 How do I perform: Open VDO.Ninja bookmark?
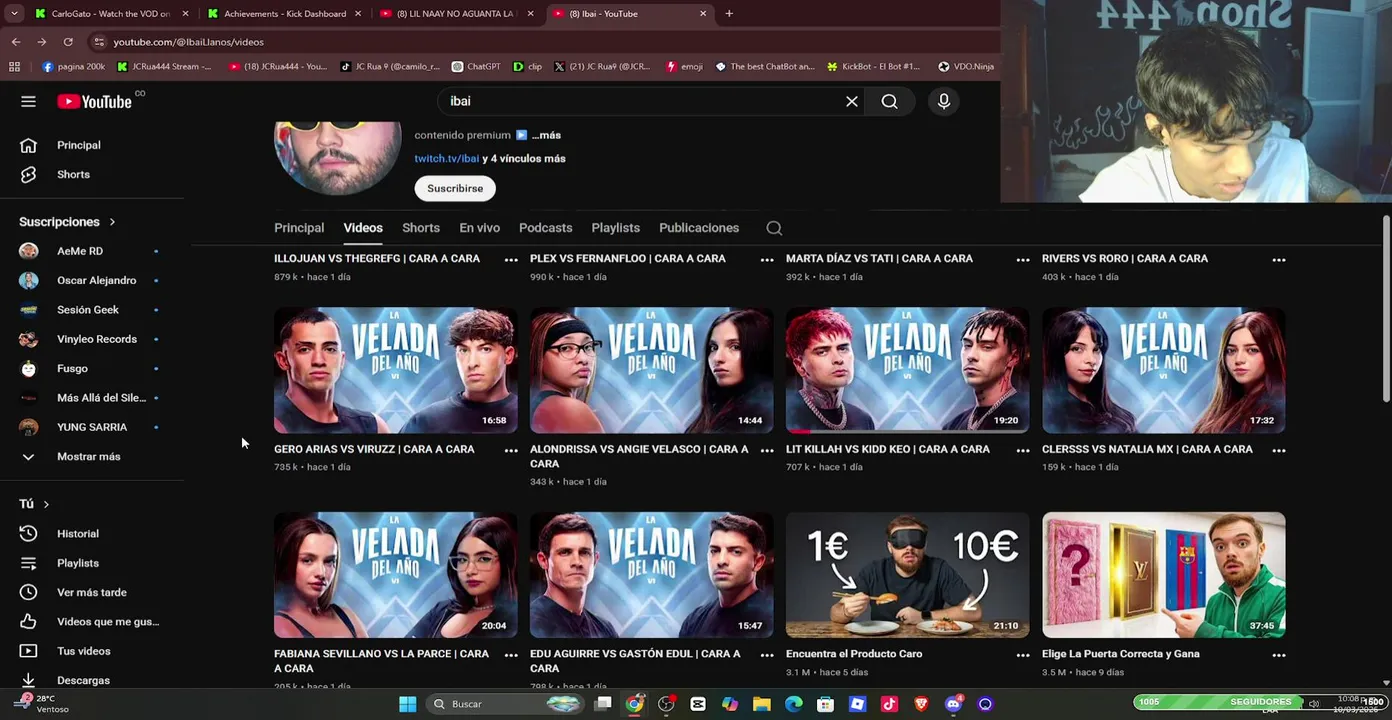click(x=966, y=67)
